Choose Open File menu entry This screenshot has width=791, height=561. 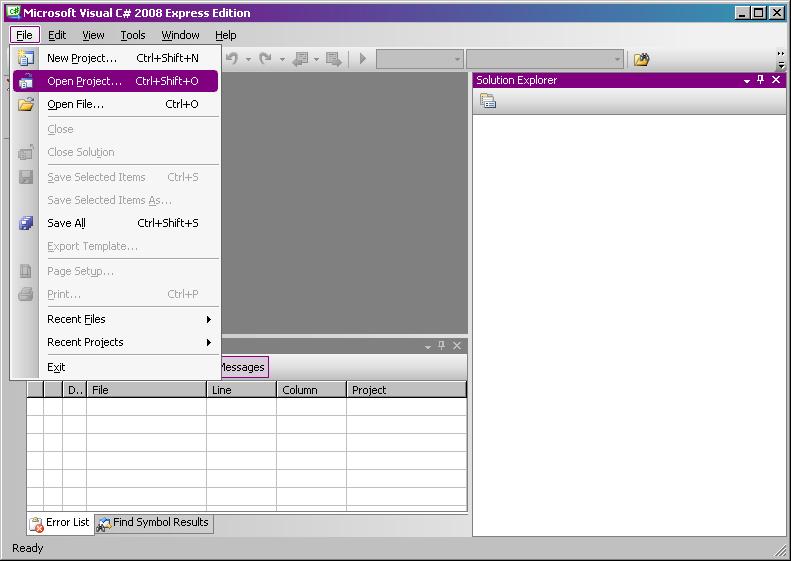click(x=115, y=104)
